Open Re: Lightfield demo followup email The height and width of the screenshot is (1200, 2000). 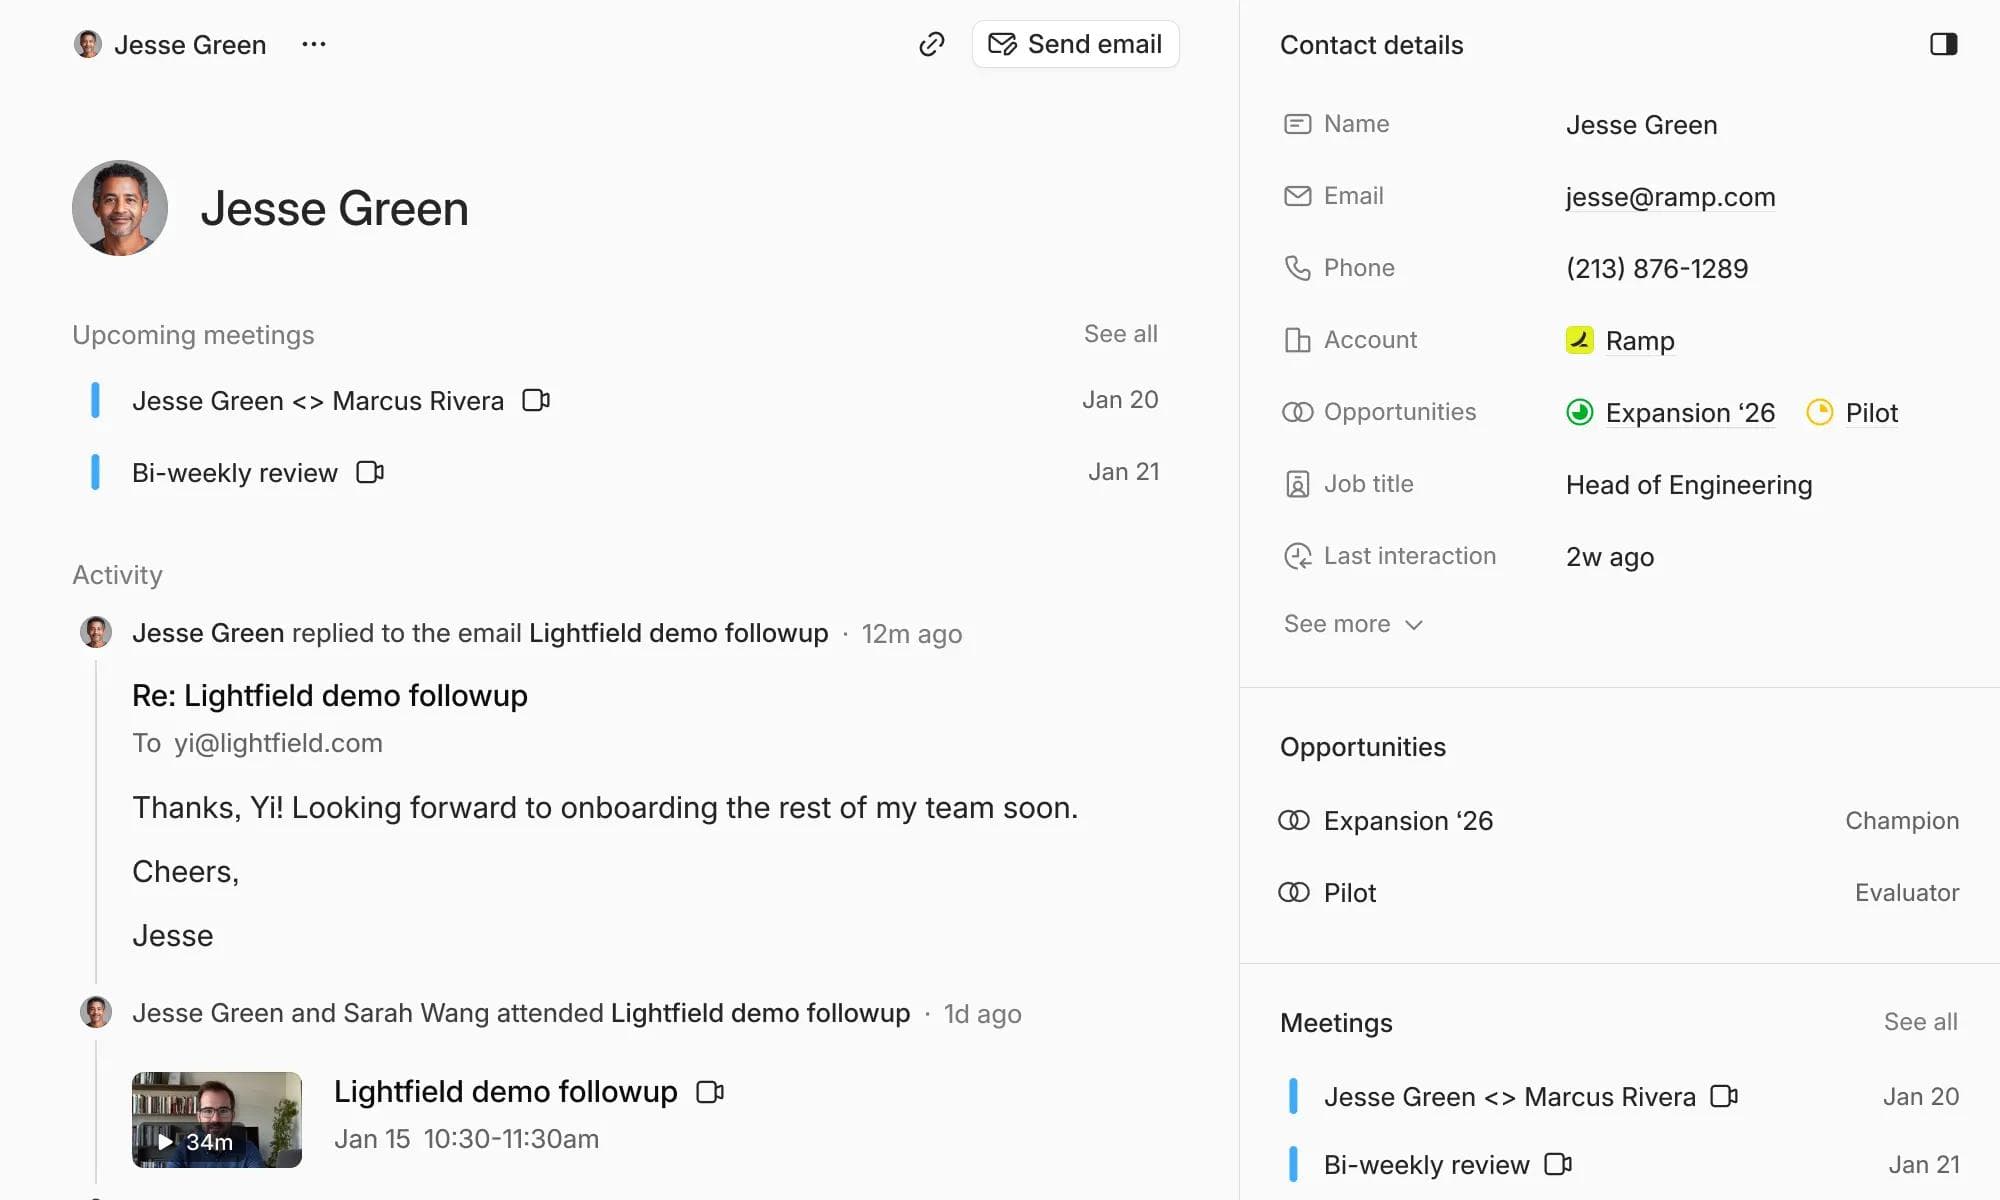click(x=329, y=695)
